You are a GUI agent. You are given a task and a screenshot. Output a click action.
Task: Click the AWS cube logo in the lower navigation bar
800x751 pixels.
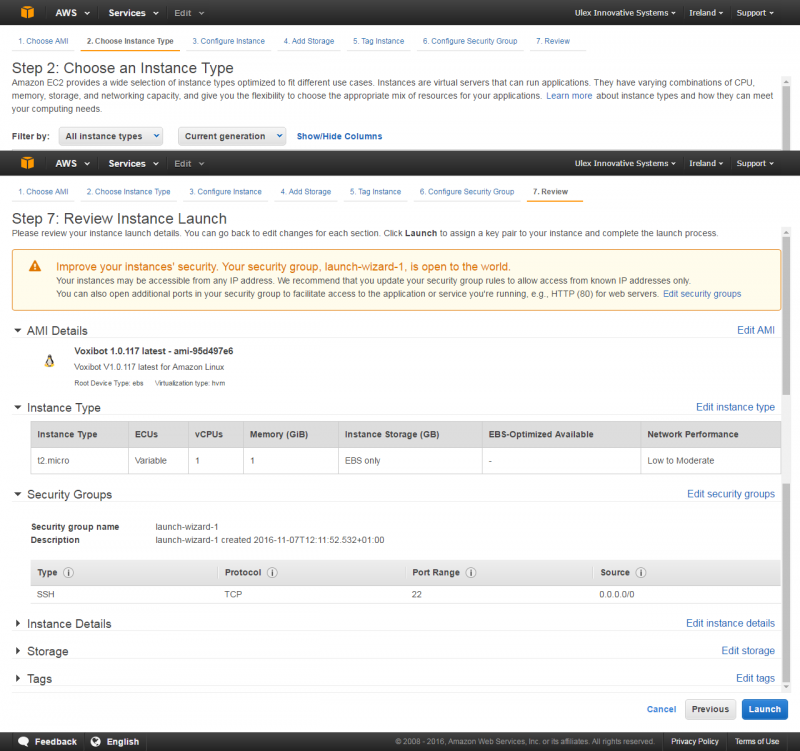[28, 163]
